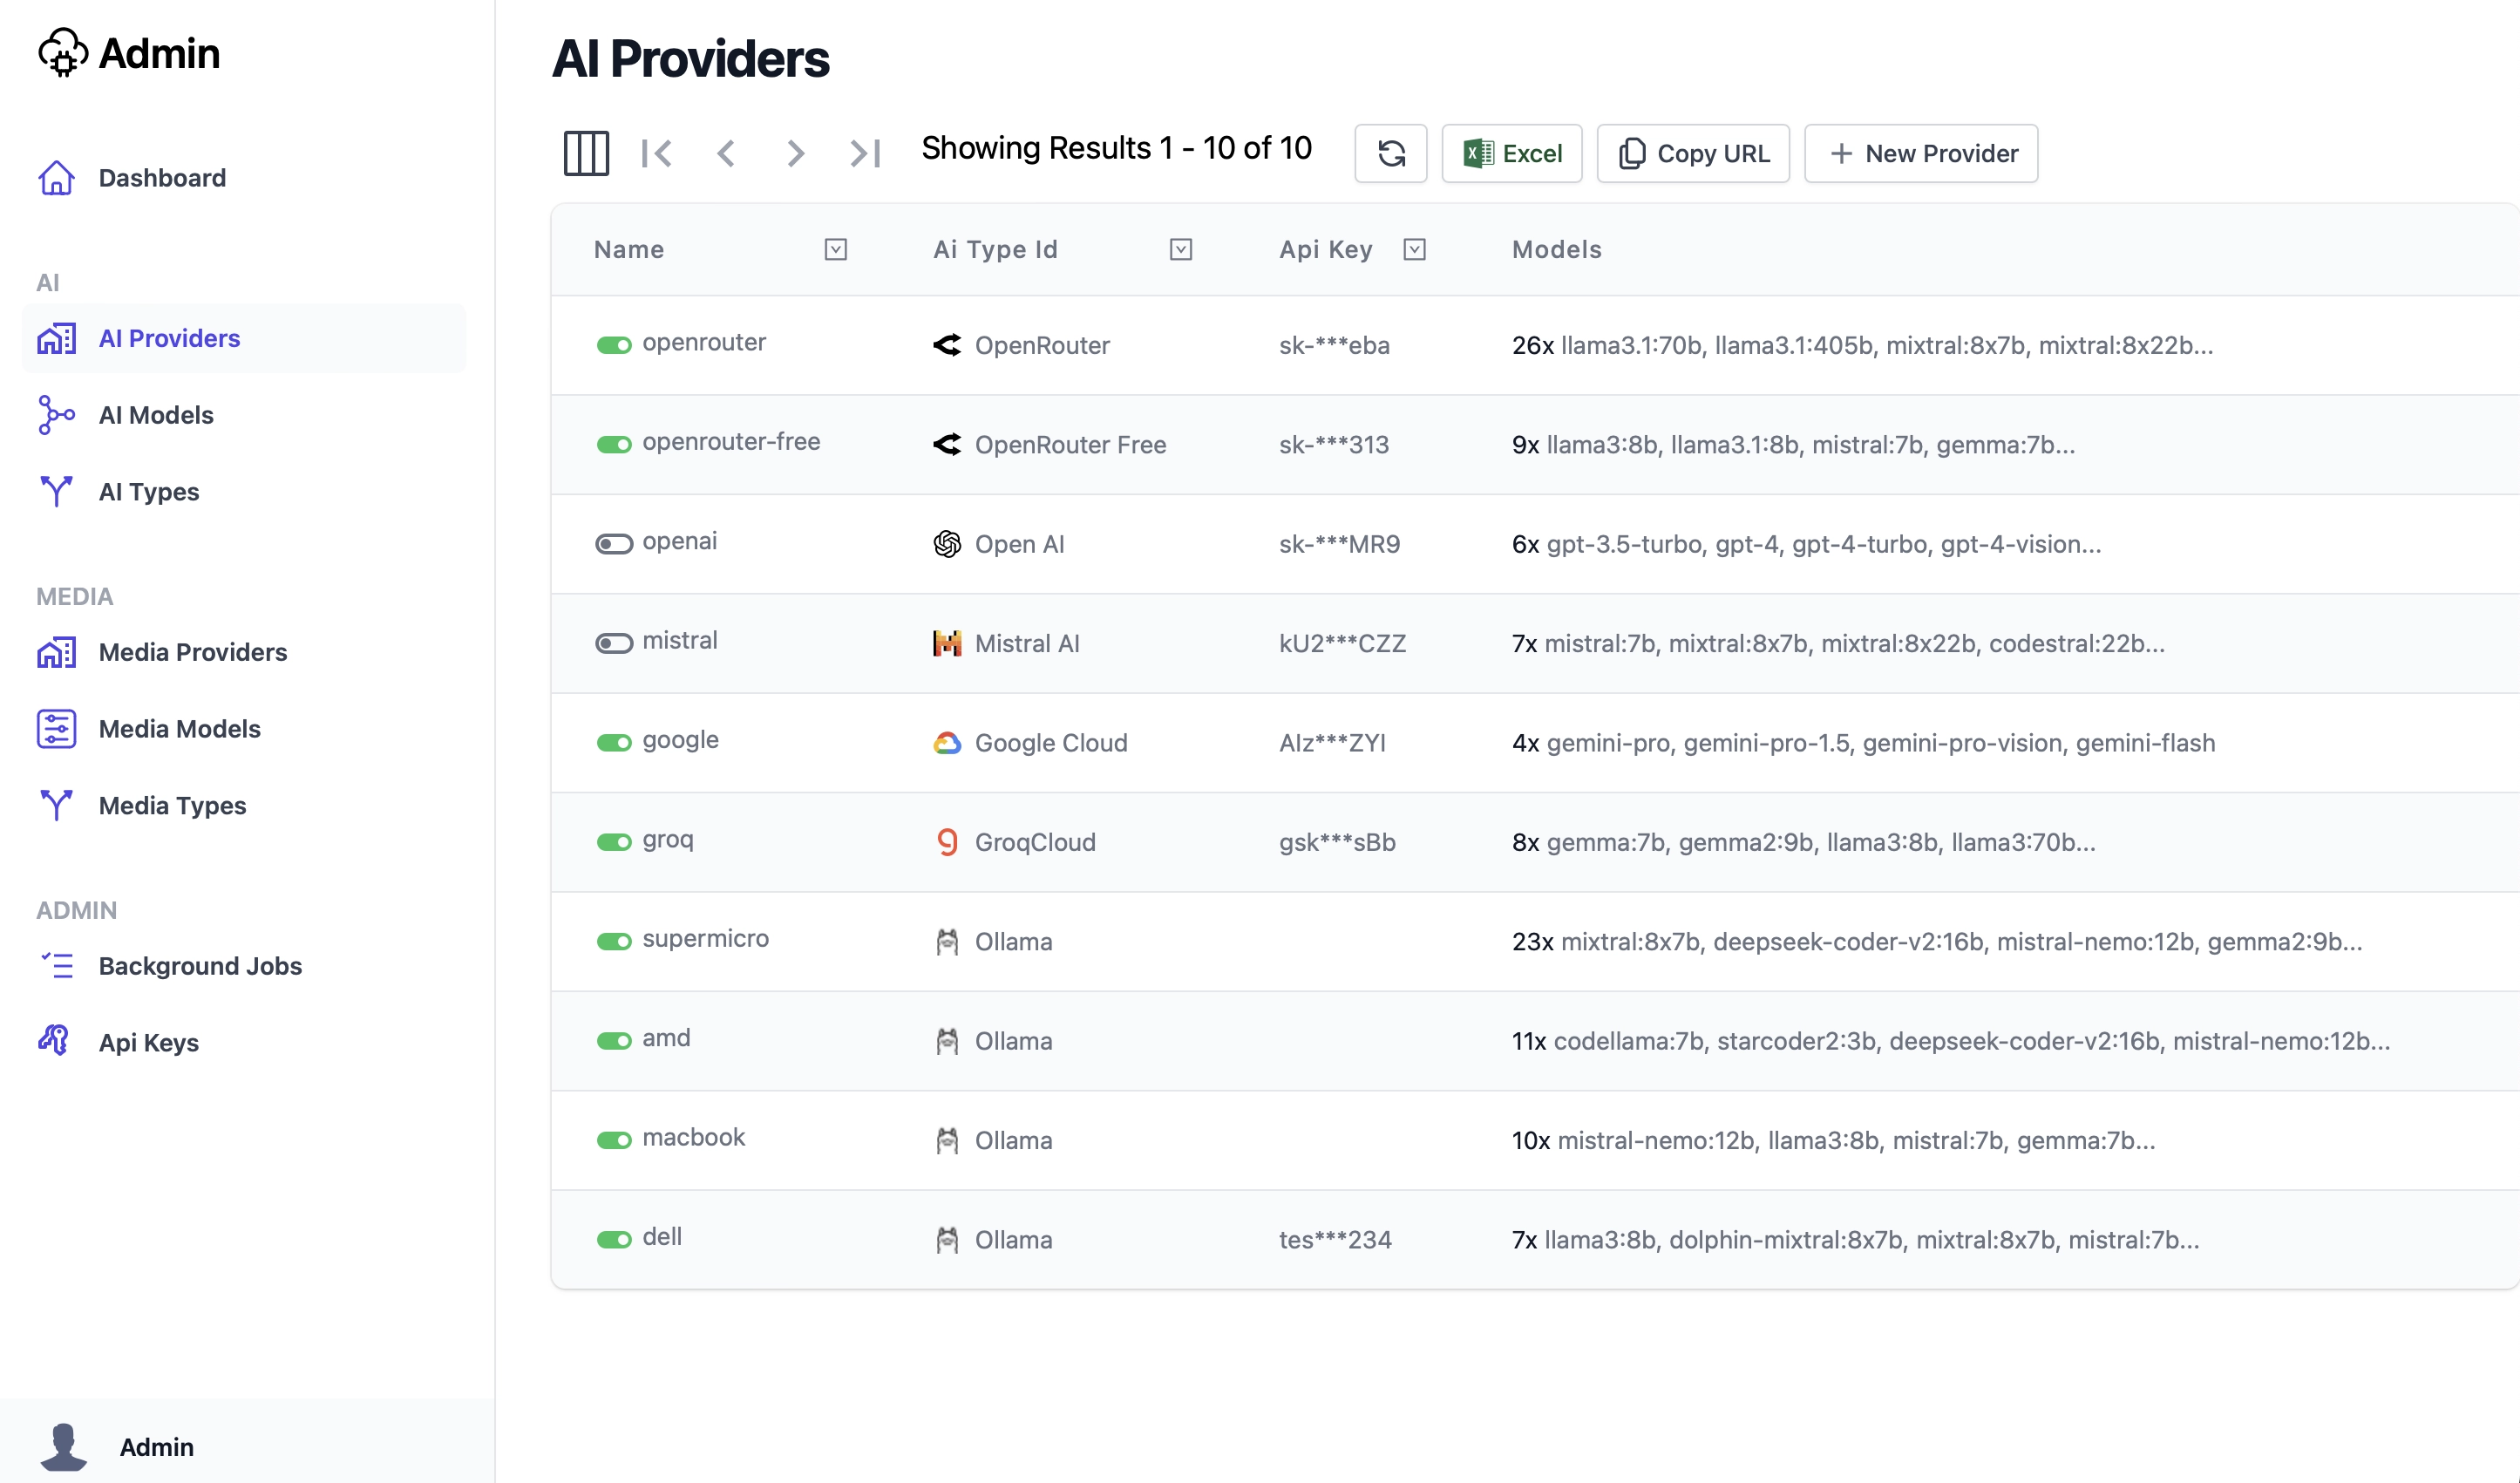Enable the openai provider toggle
Viewport: 2520px width, 1483px height.
[614, 544]
